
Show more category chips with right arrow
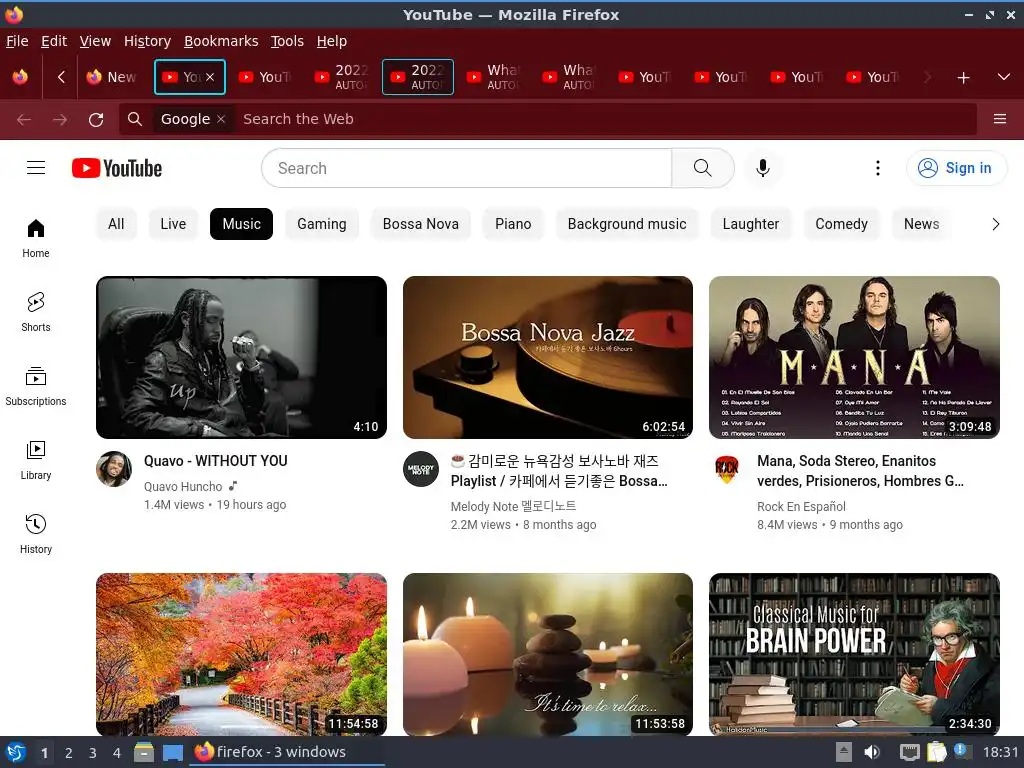point(995,224)
